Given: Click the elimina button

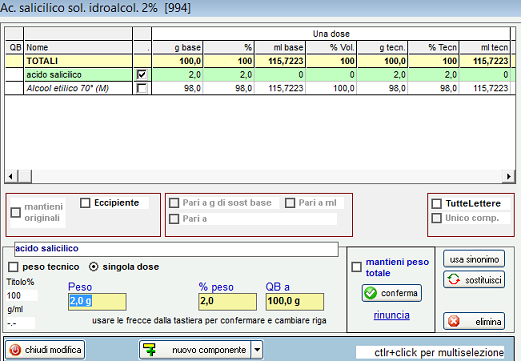Looking at the screenshot, I should [x=474, y=321].
